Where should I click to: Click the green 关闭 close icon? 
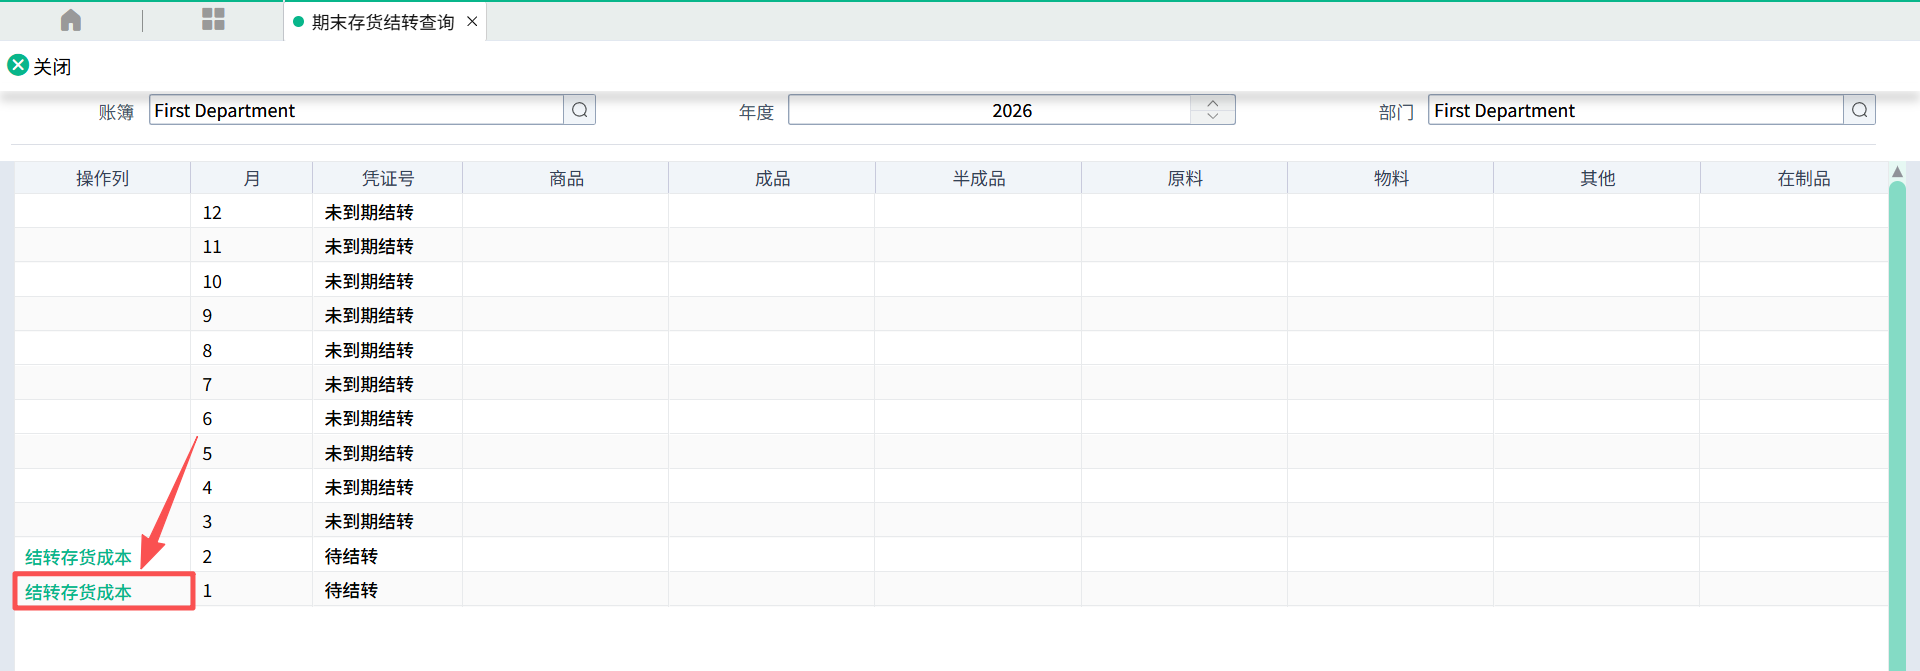point(18,66)
